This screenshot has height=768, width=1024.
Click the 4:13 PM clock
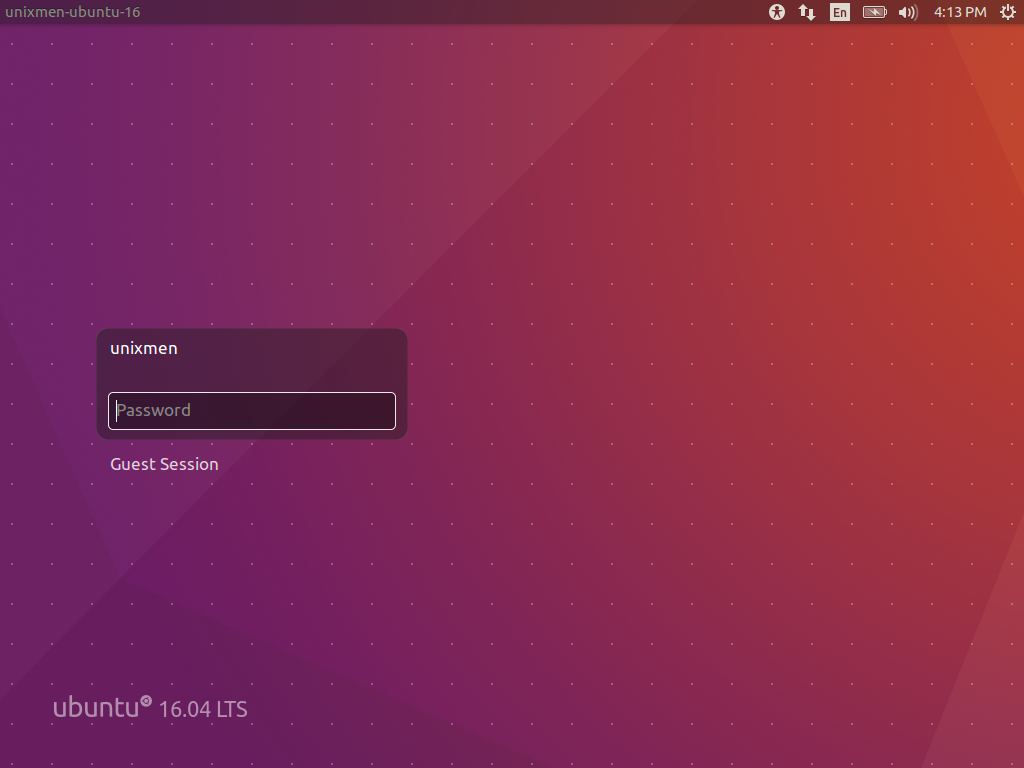pyautogui.click(x=960, y=12)
